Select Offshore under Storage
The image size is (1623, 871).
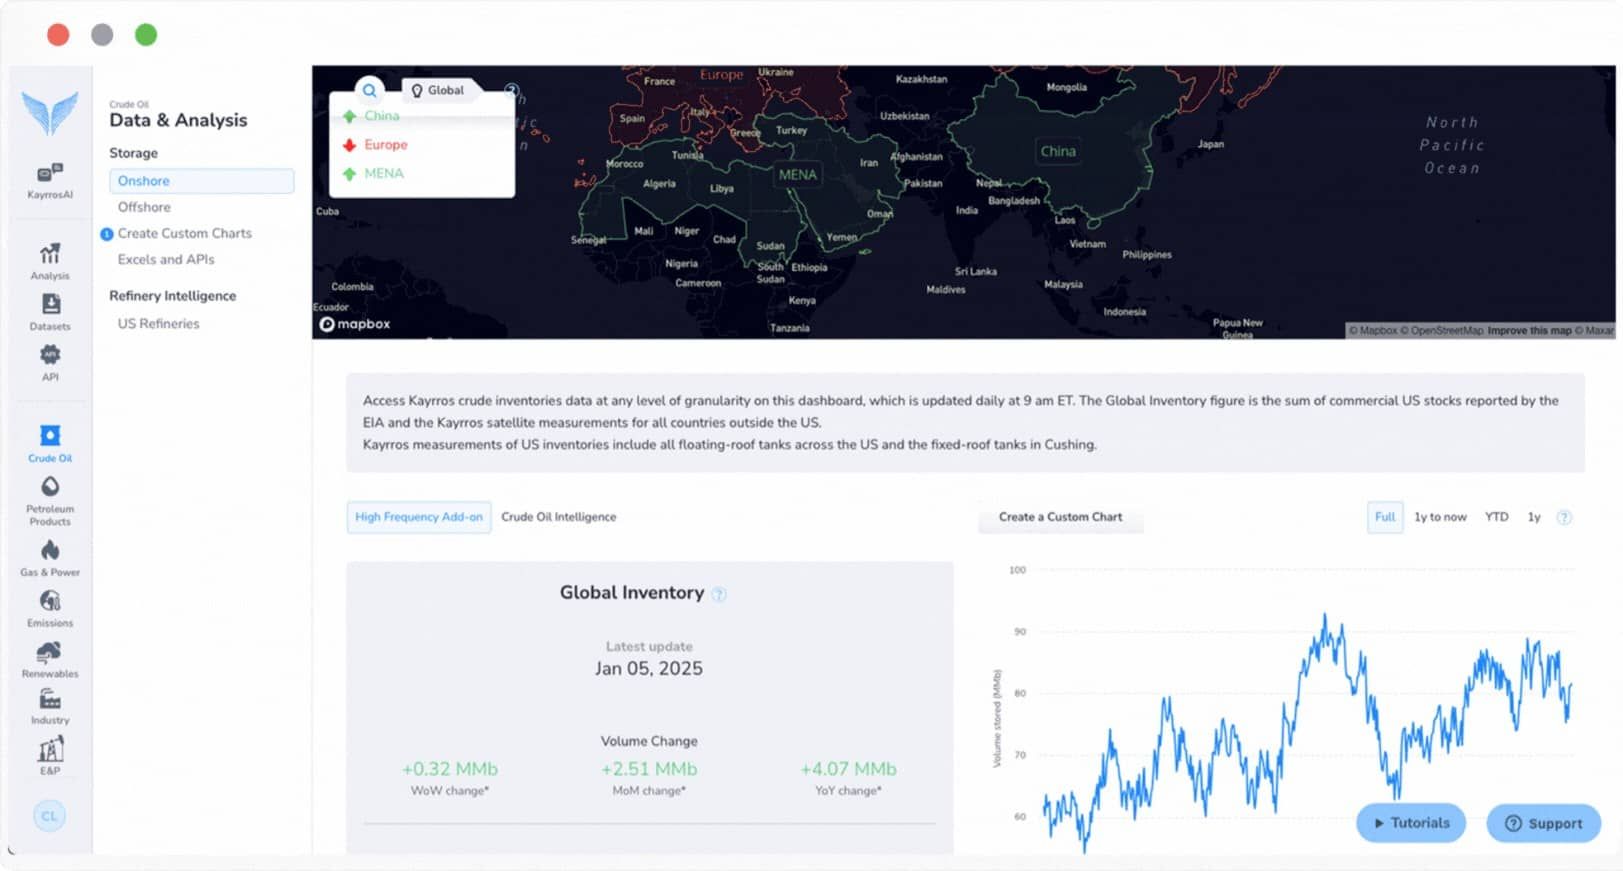click(x=144, y=207)
